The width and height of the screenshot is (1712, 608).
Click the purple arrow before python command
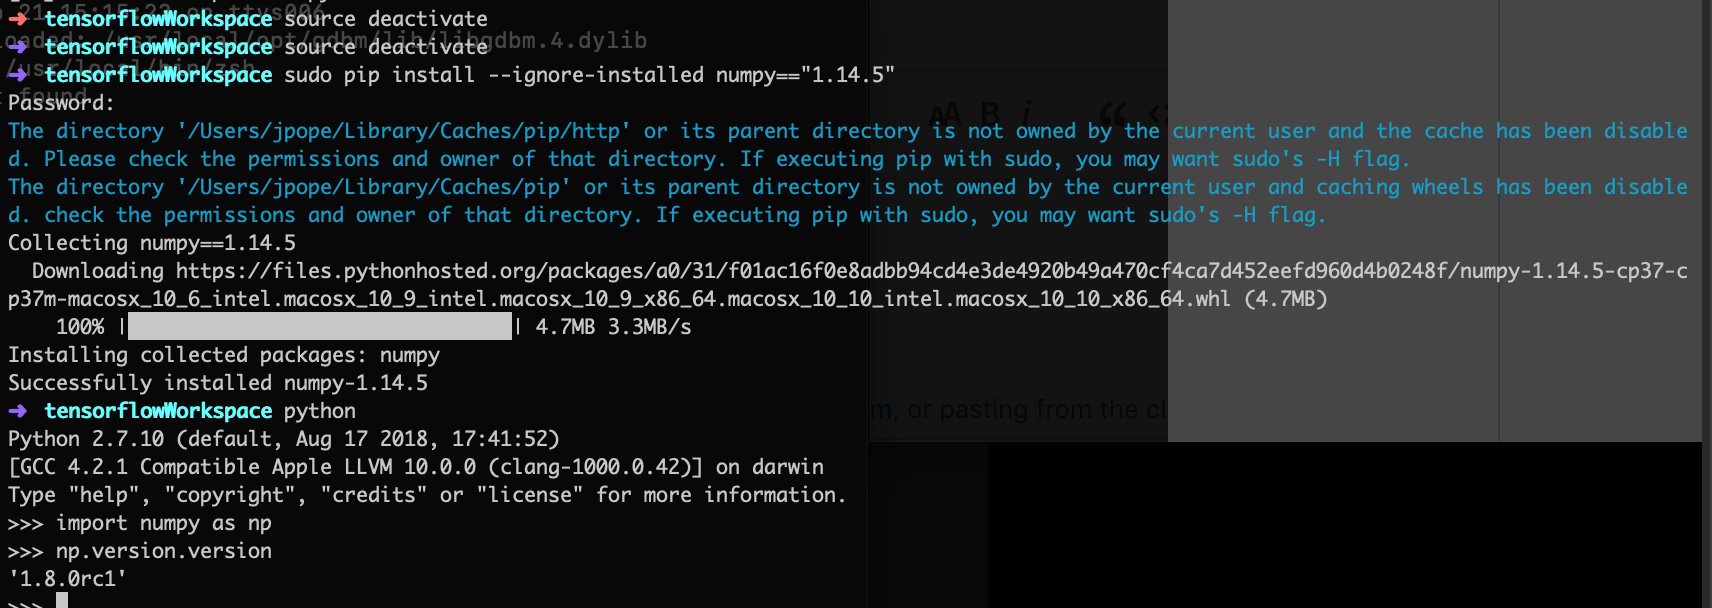[18, 411]
